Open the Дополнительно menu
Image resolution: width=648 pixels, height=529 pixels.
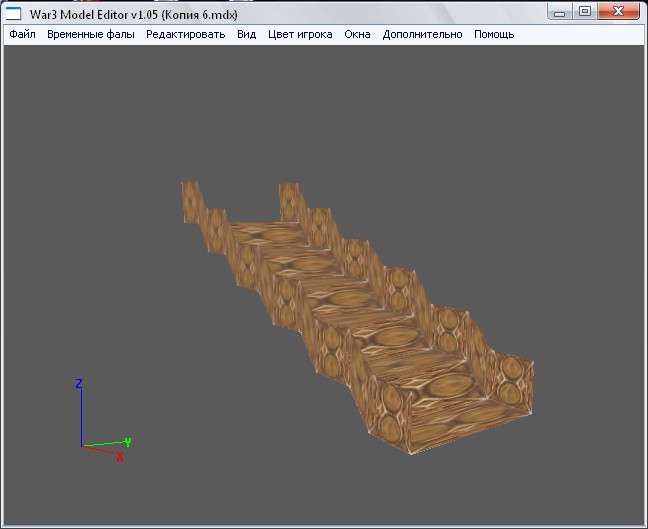(x=422, y=34)
